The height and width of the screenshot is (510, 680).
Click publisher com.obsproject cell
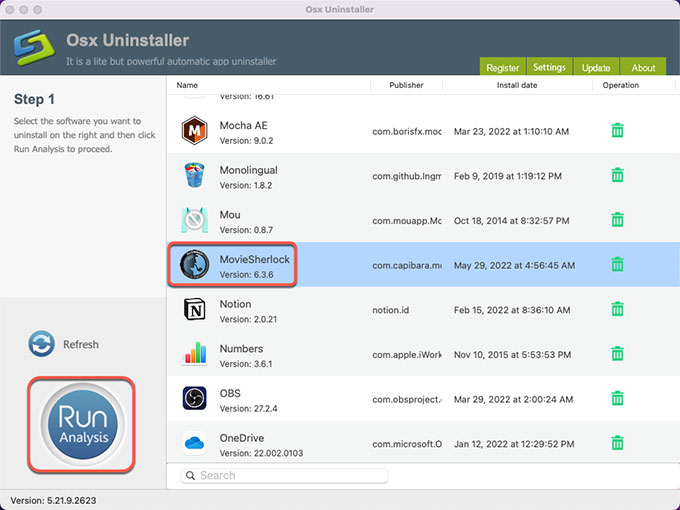(407, 399)
